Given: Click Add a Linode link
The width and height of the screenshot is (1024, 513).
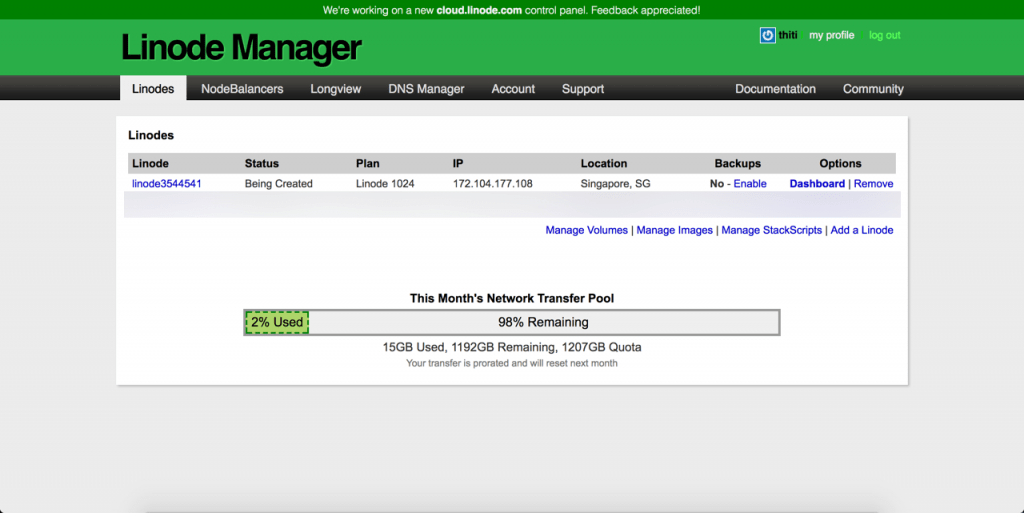Looking at the screenshot, I should 861,230.
